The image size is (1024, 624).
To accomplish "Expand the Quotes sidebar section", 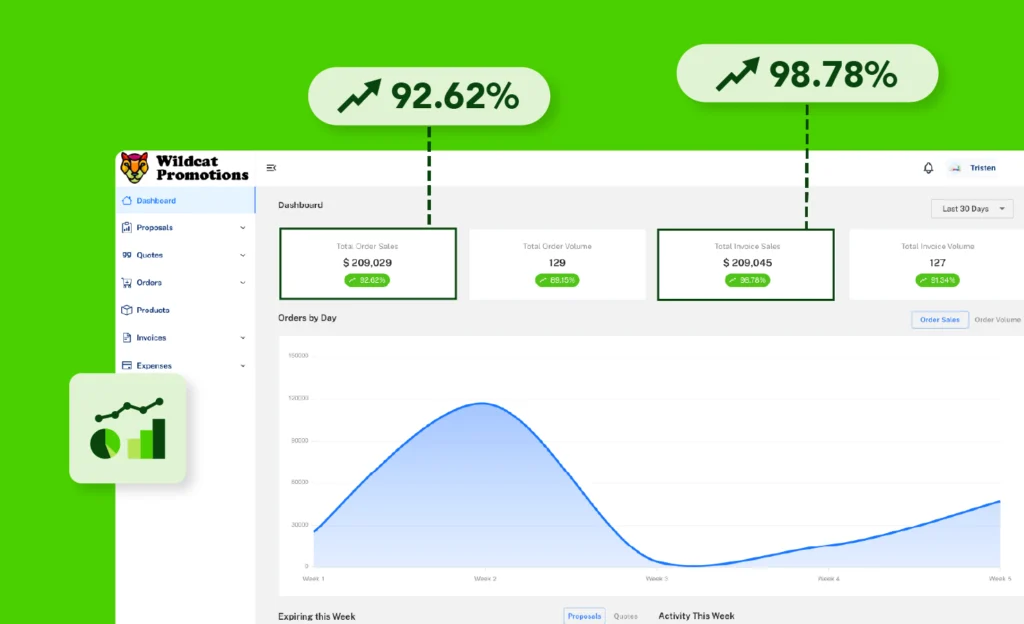I will pos(242,255).
